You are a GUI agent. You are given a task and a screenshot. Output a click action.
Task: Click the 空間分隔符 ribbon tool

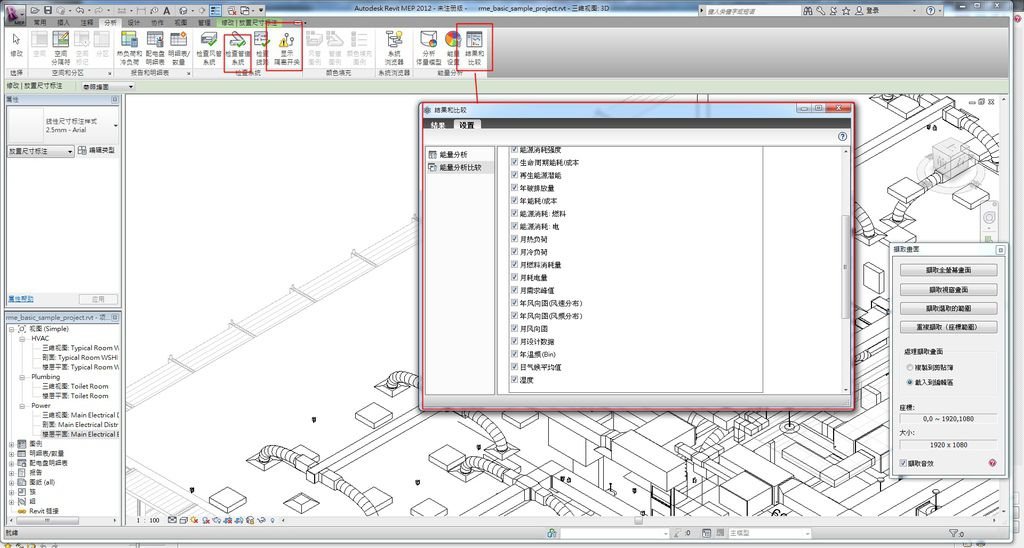(x=61, y=48)
